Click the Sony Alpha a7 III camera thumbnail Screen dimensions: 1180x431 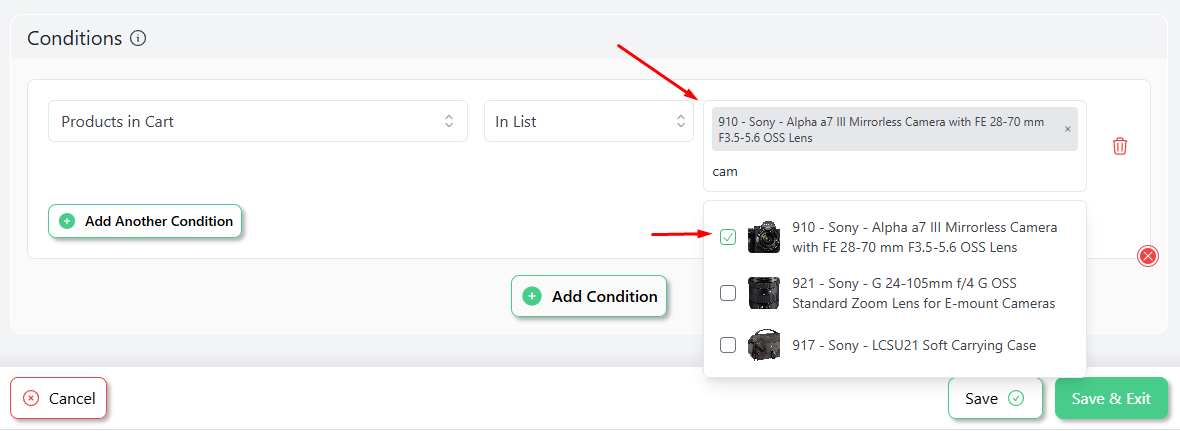pyautogui.click(x=764, y=237)
